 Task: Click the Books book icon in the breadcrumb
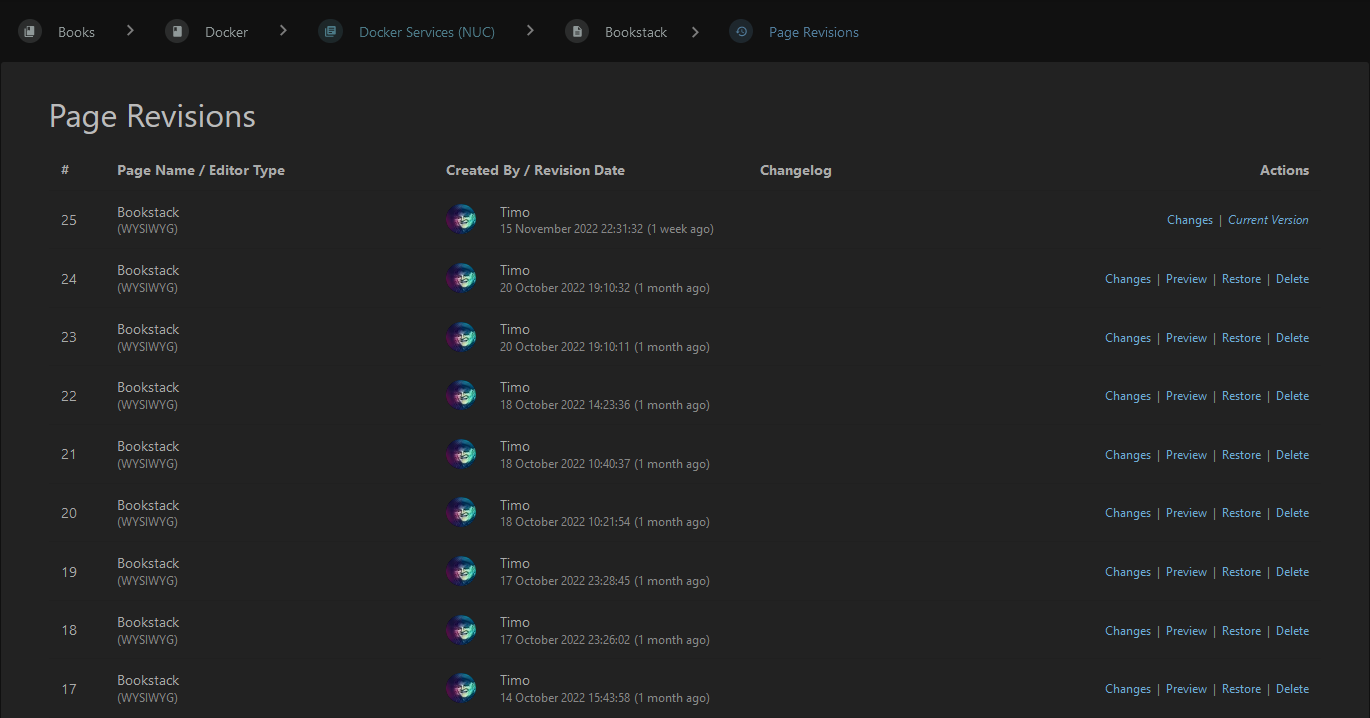[x=28, y=31]
